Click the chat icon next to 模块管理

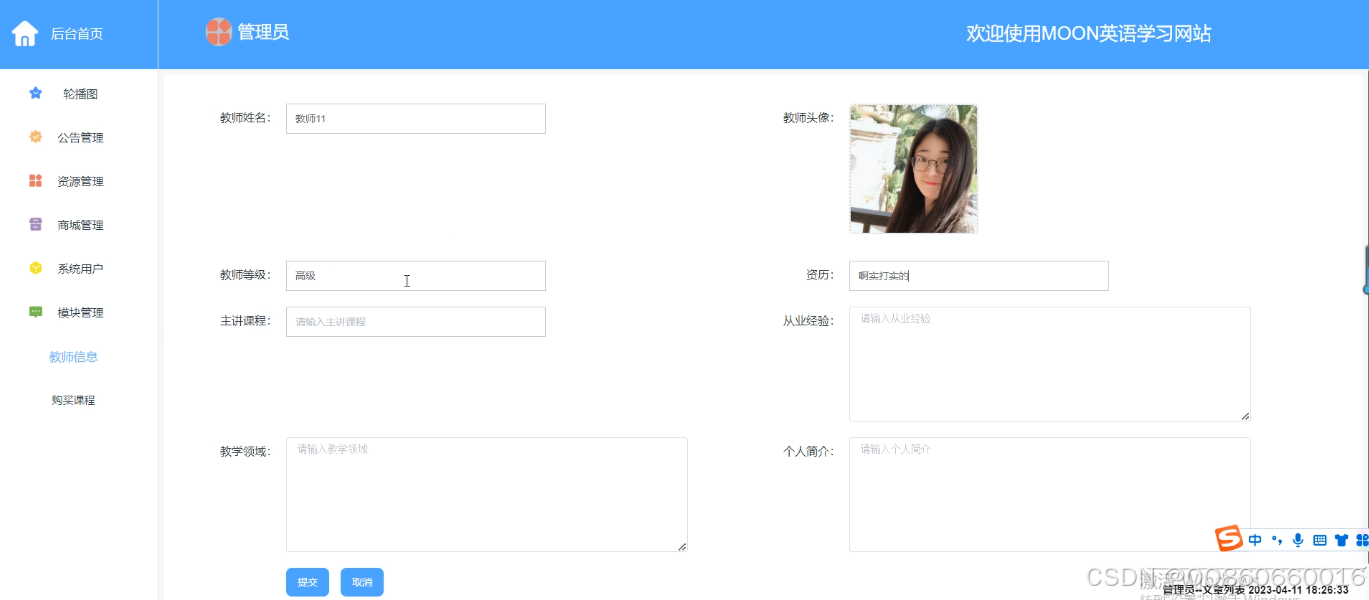pos(36,312)
